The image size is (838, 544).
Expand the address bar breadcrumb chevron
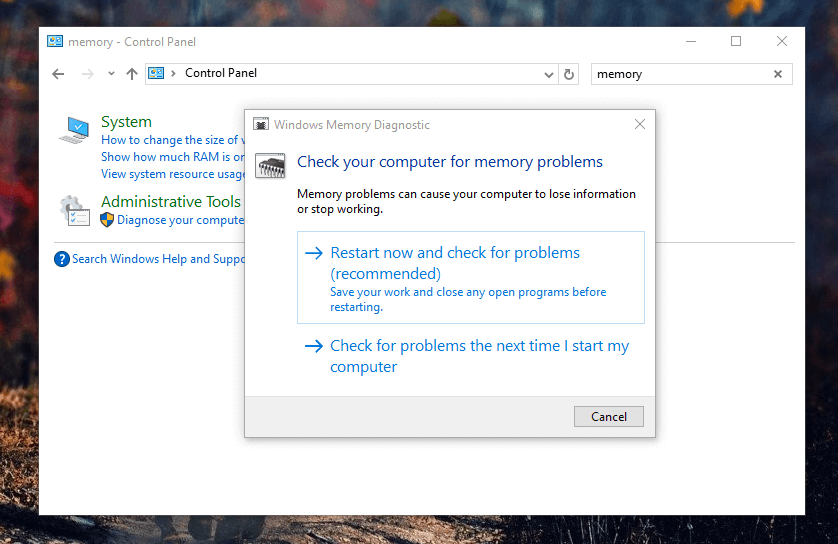[173, 73]
